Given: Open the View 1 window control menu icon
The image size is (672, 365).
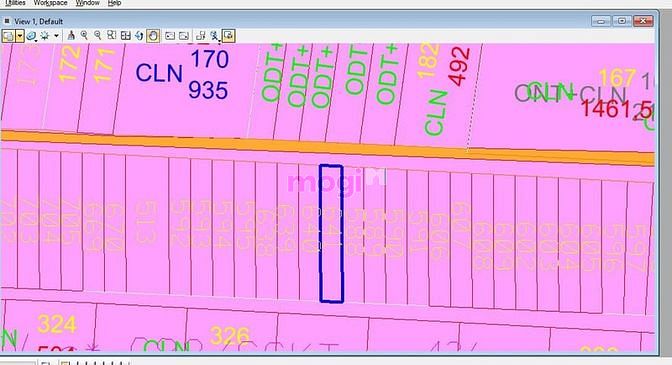Looking at the screenshot, I should (x=7, y=21).
